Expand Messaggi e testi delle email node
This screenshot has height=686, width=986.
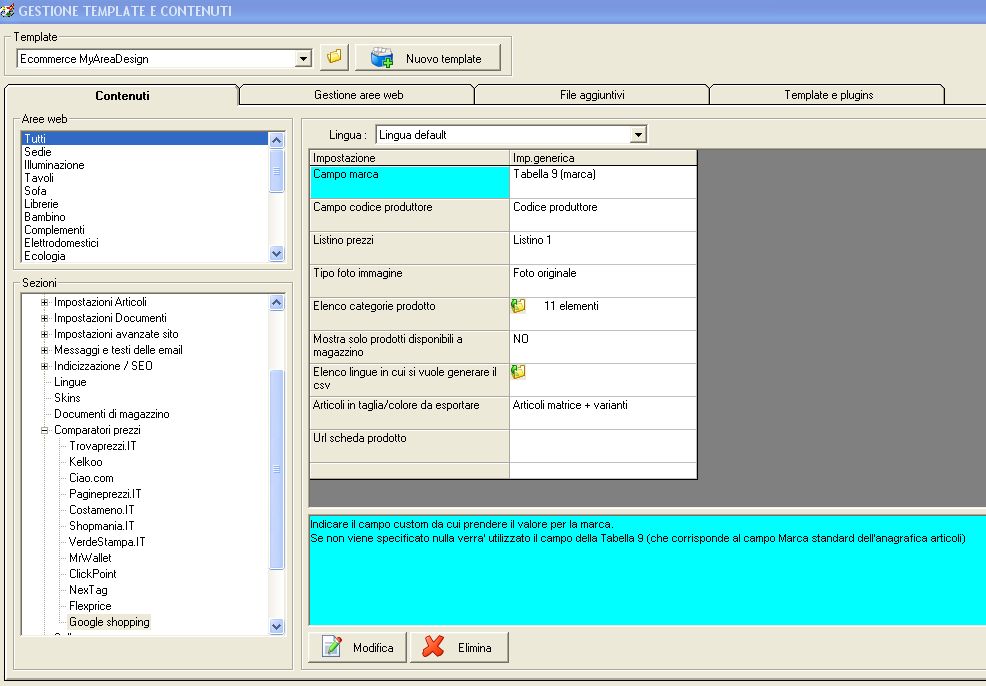pyautogui.click(x=45, y=350)
